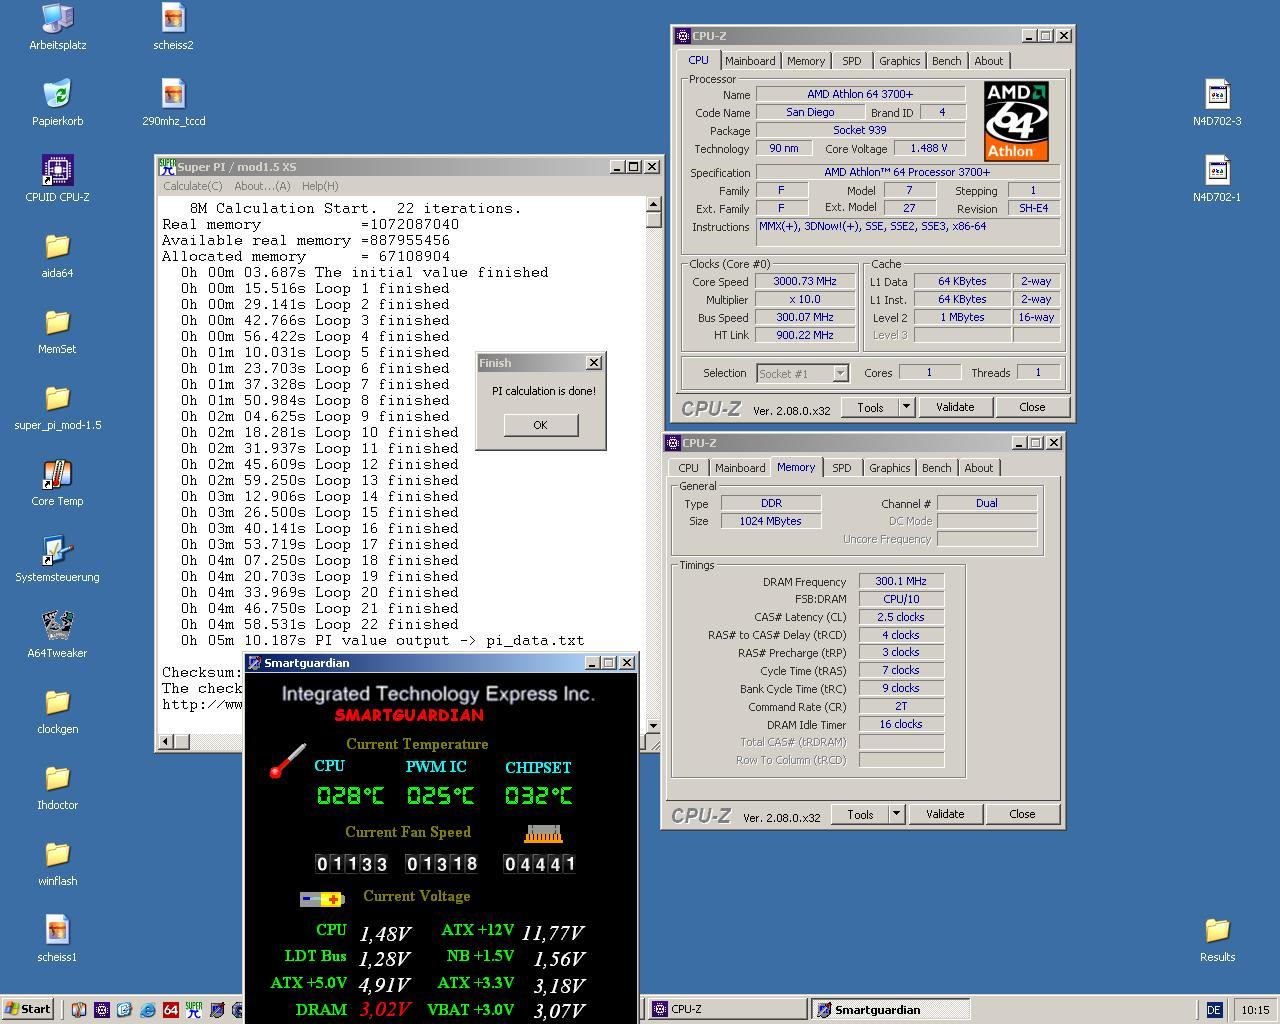Select the Results folder icon
The width and height of the screenshot is (1280, 1024).
pos(1217,930)
